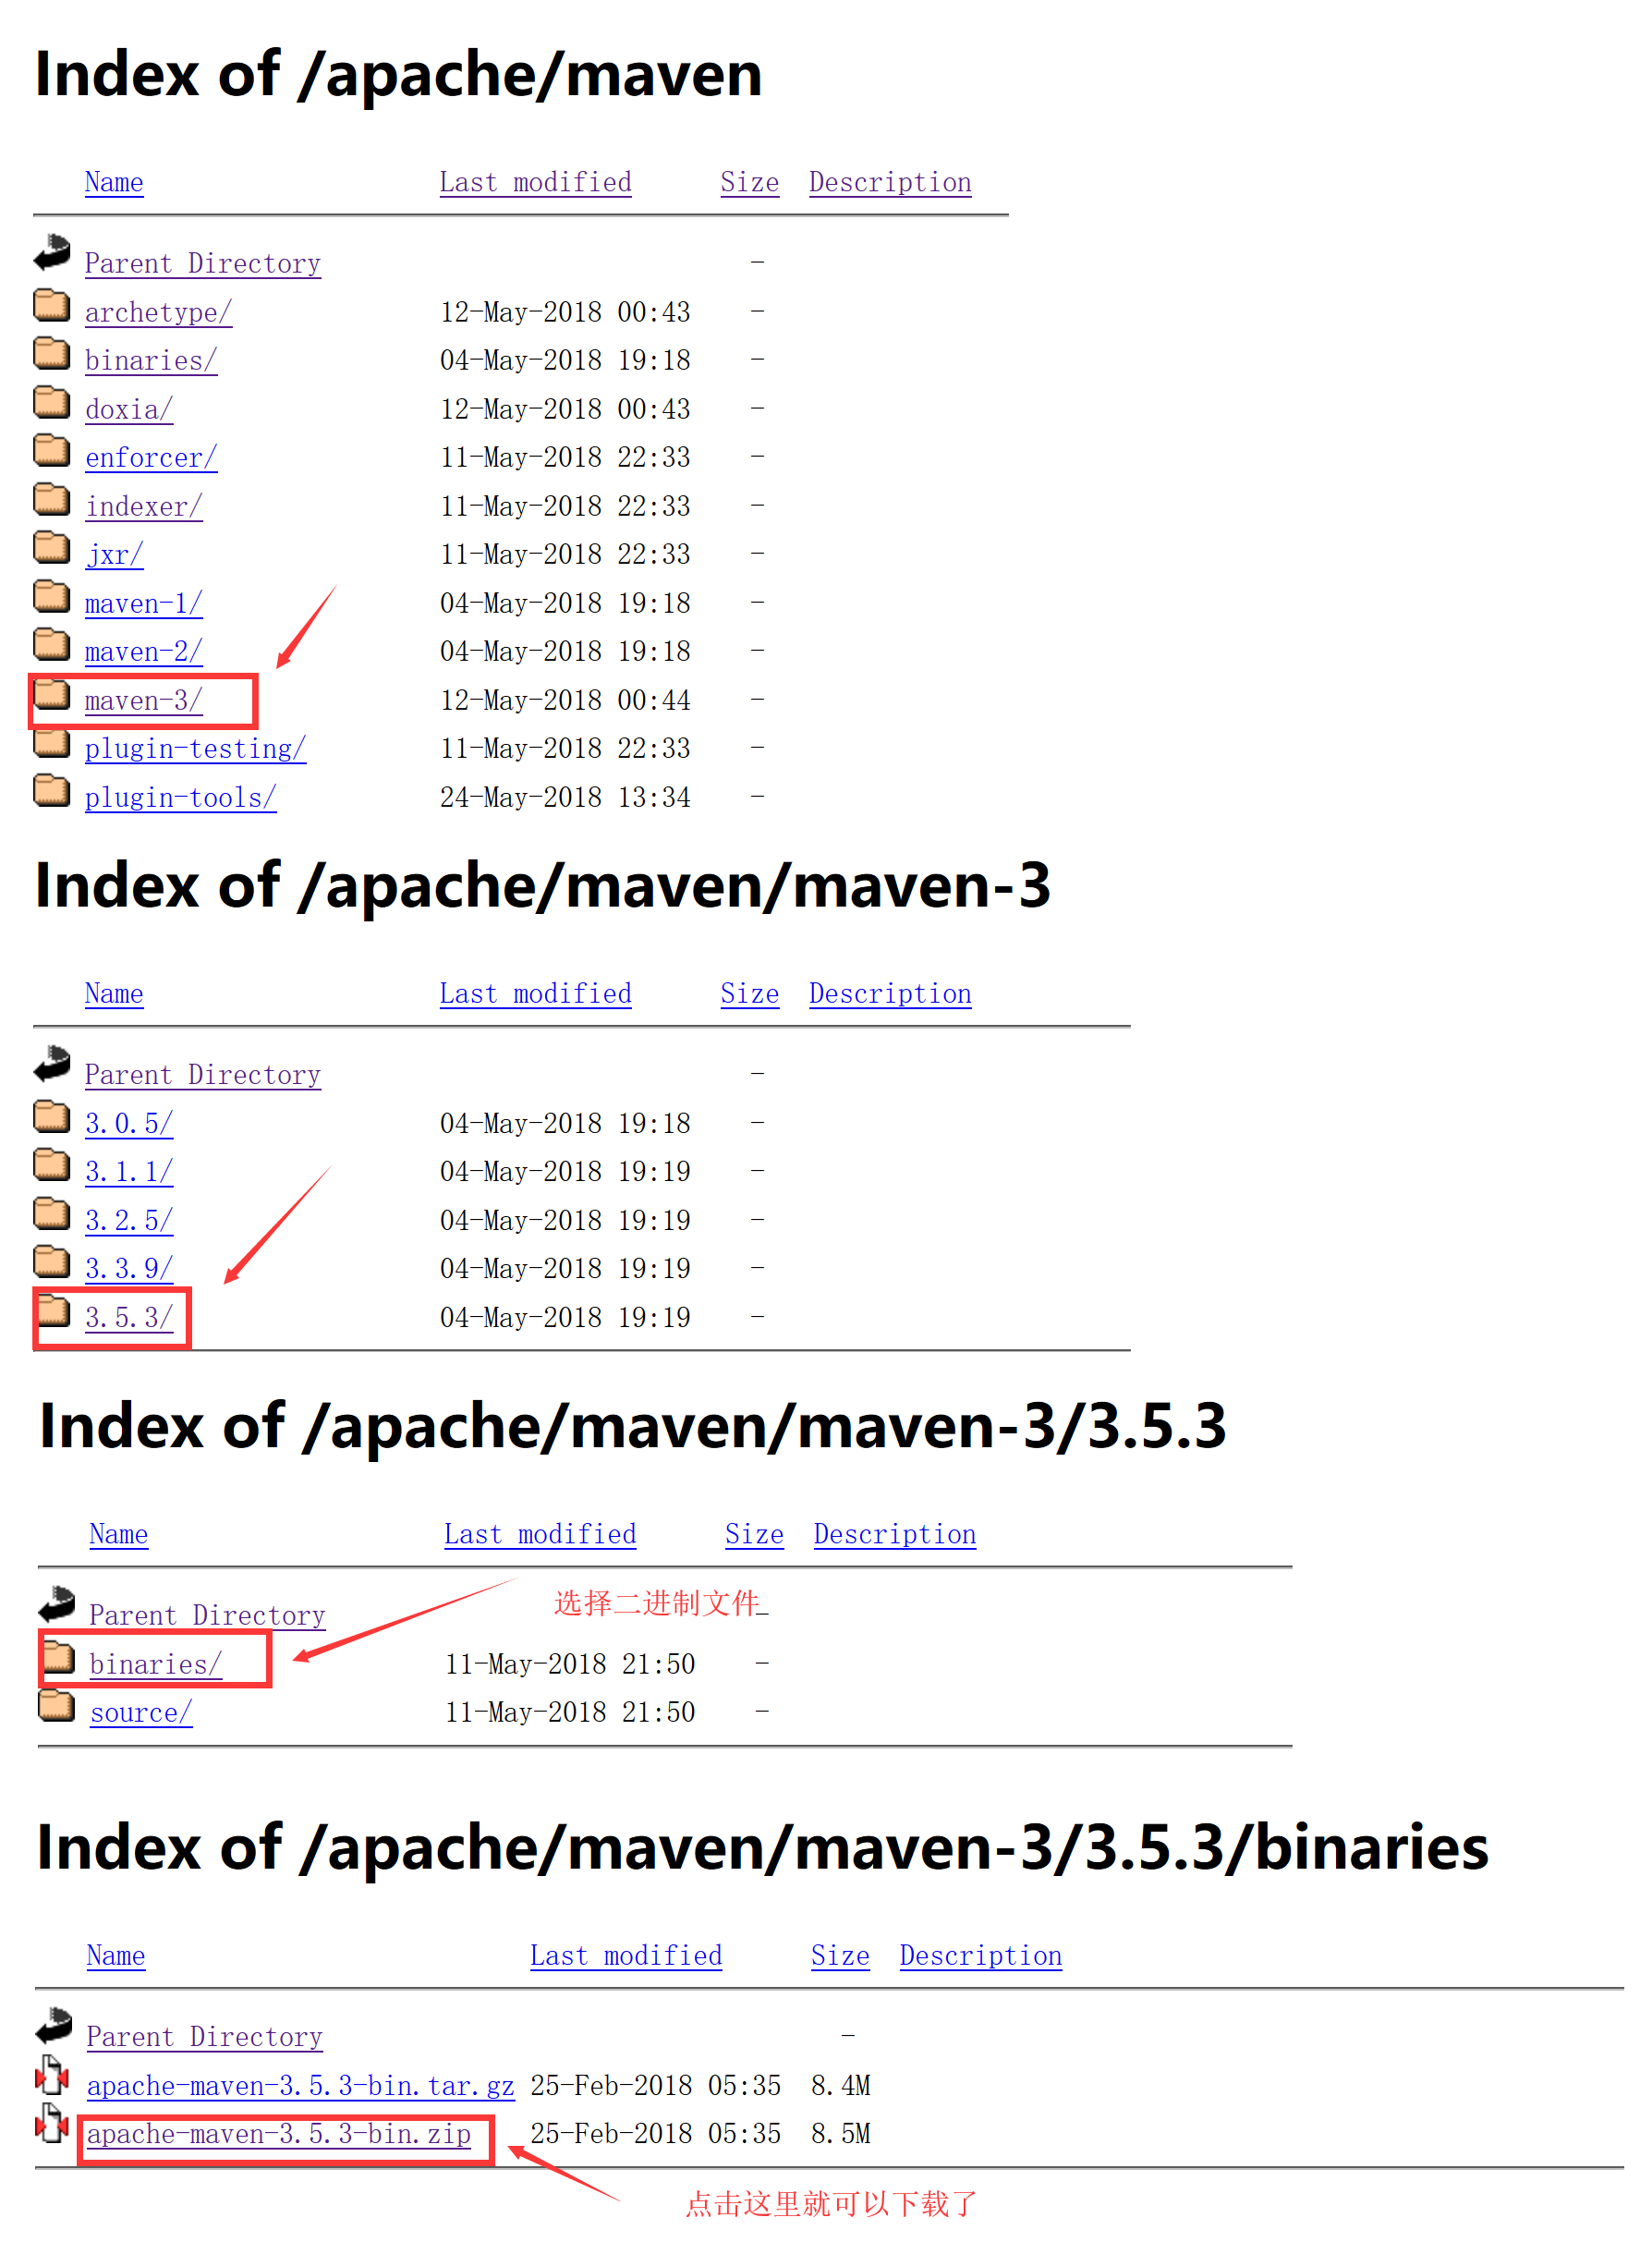Click the back-arrow icon in binaries index
Viewport: 1652px width, 2254px height.
(53, 2026)
